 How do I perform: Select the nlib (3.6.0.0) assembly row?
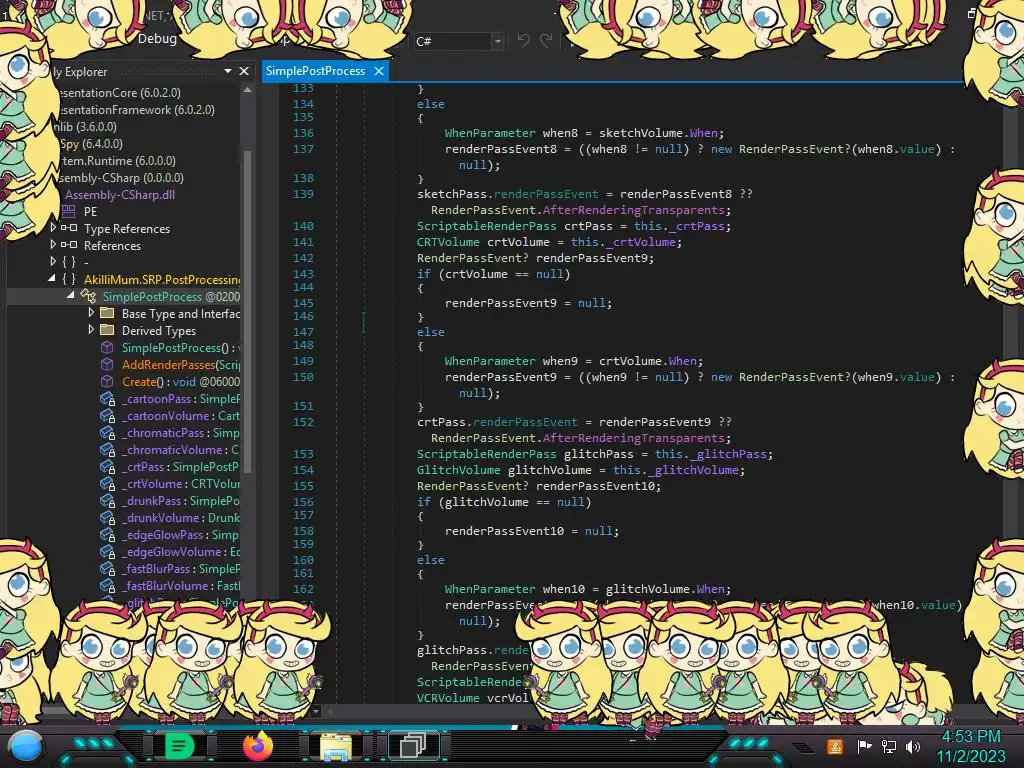[87, 127]
